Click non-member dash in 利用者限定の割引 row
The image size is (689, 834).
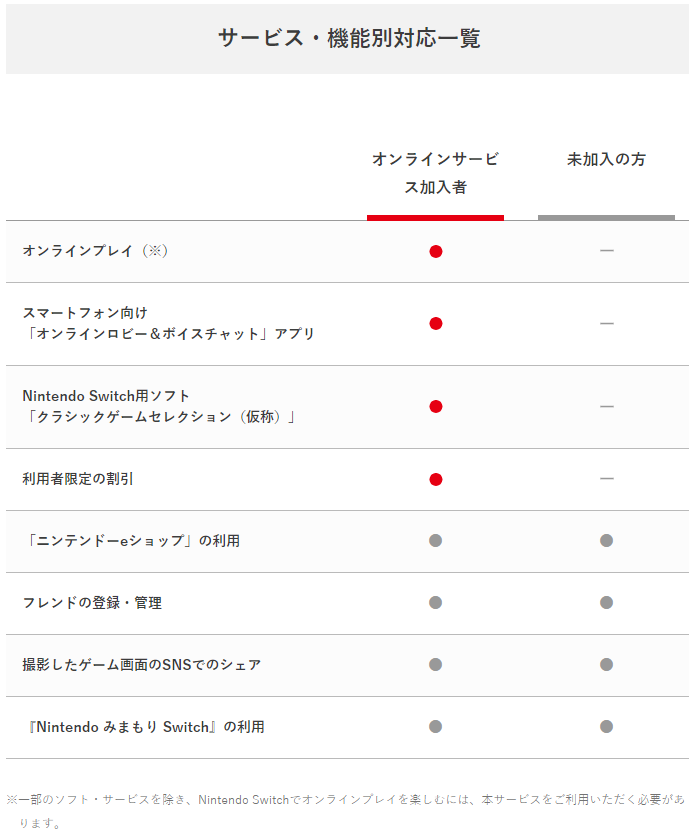coord(607,479)
